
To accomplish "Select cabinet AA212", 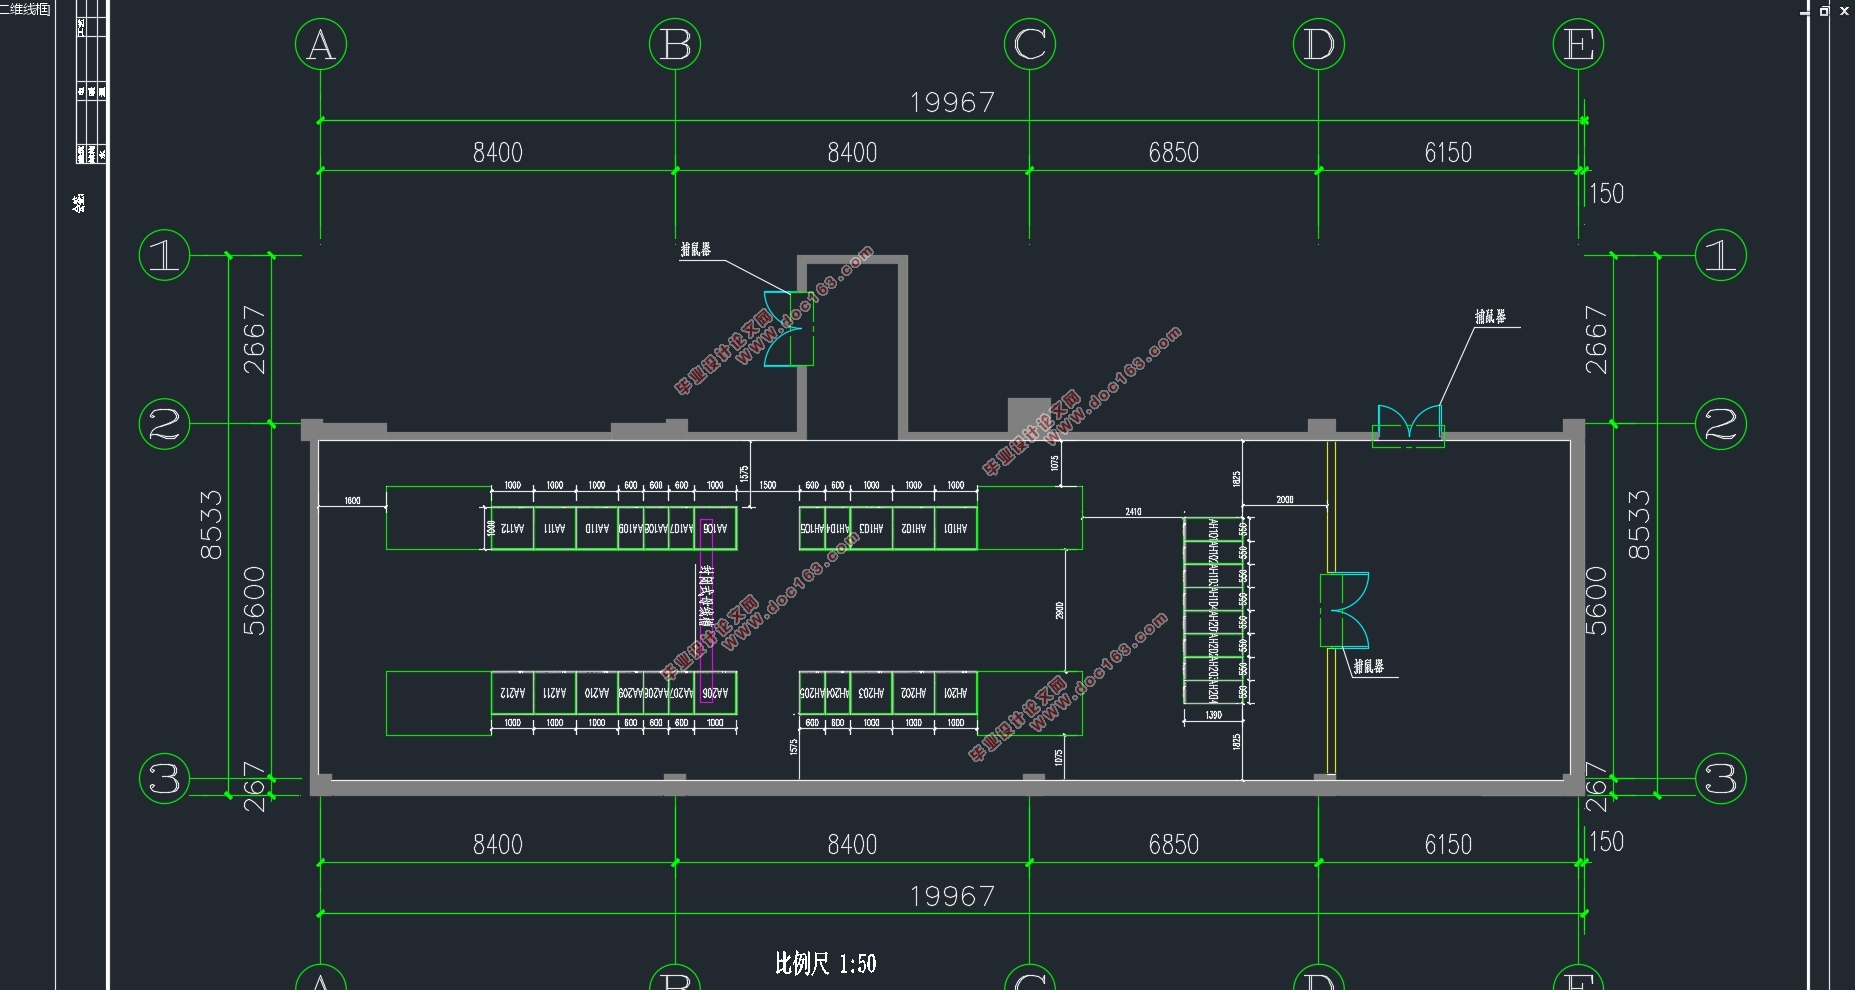I will pyautogui.click(x=512, y=693).
